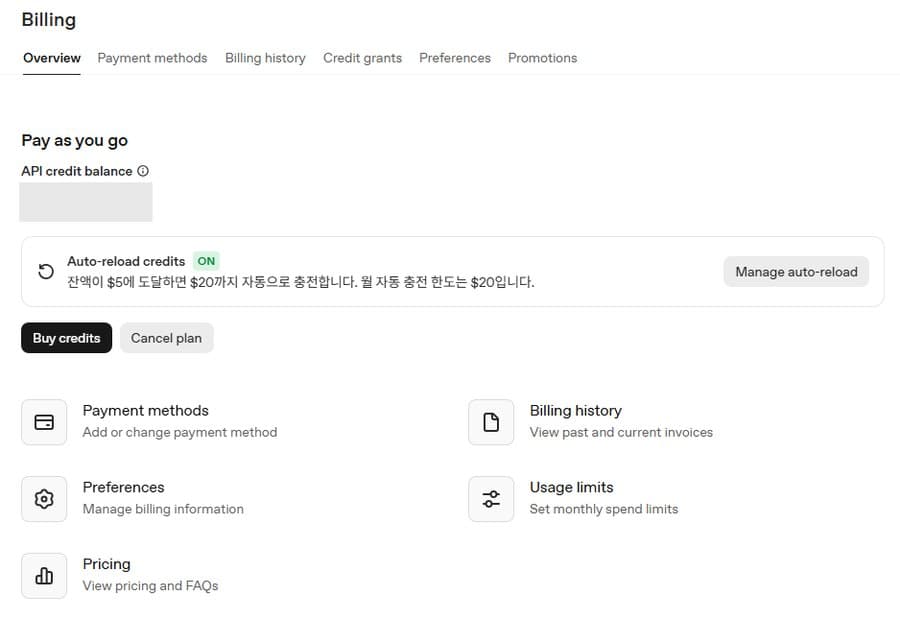The height and width of the screenshot is (619, 900).
Task: Click the hidden credit balance placeholder box
Action: [x=86, y=202]
